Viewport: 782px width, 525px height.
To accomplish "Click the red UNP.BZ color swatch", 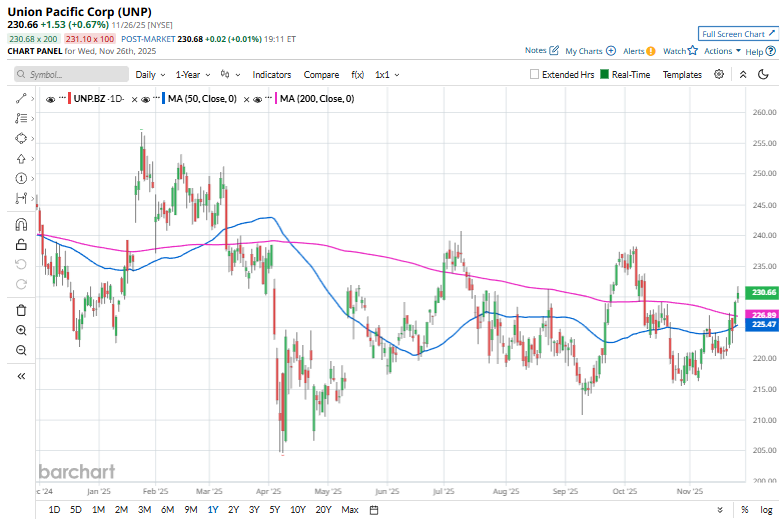I will tap(68, 99).
